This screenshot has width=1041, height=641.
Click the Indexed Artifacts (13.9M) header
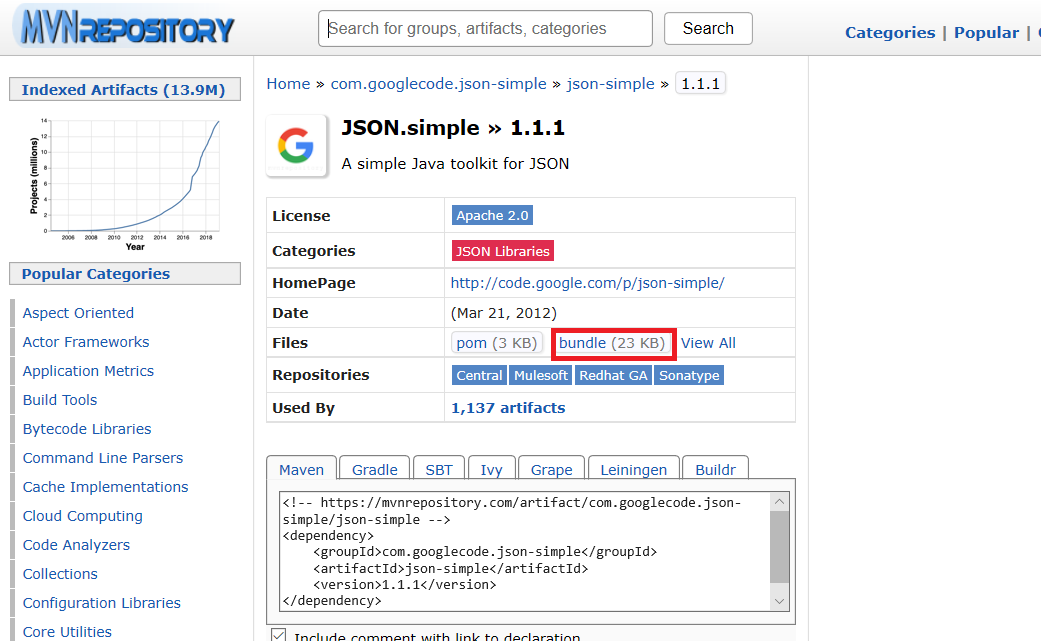tap(125, 90)
